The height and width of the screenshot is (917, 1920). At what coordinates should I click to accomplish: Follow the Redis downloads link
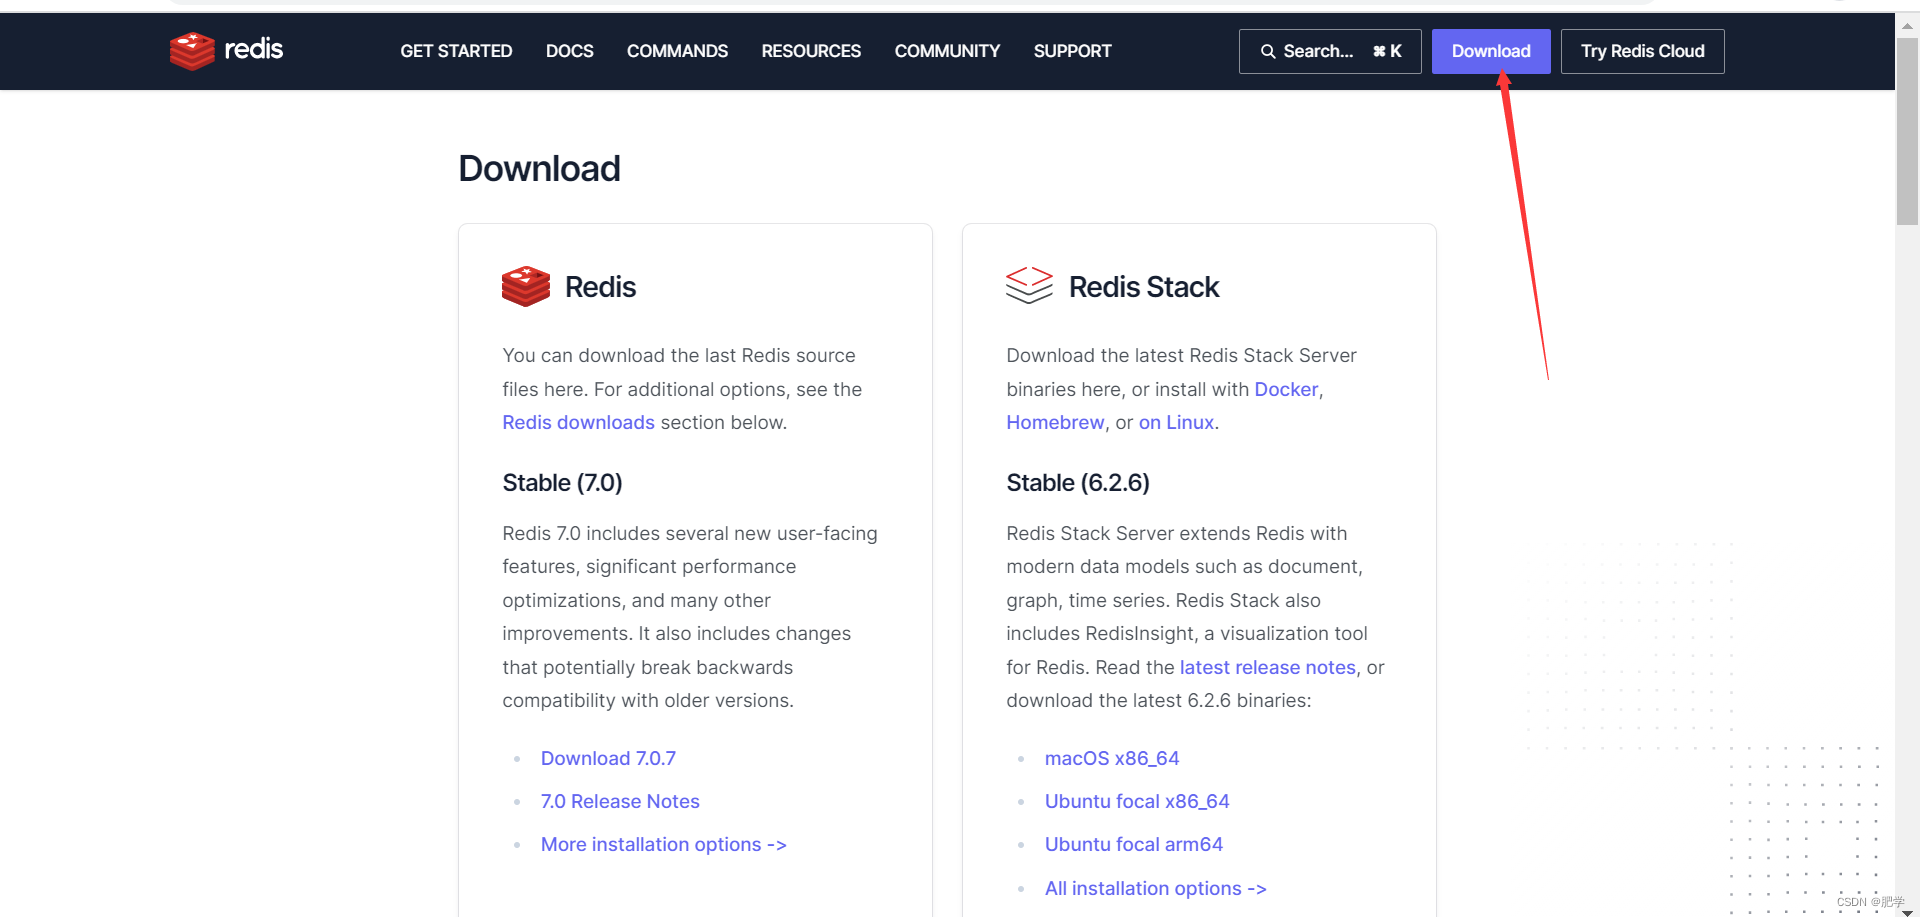click(x=578, y=422)
